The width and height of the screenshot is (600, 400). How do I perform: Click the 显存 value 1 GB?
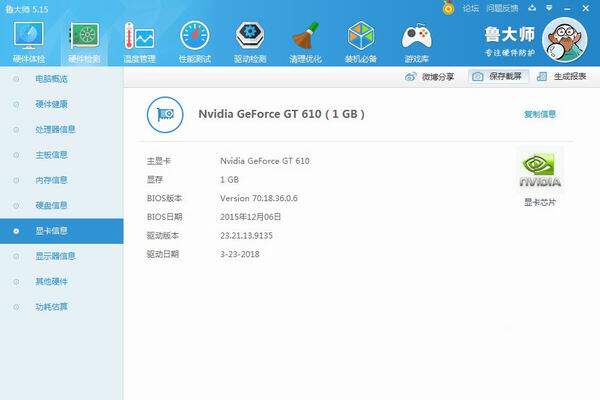pyautogui.click(x=229, y=180)
